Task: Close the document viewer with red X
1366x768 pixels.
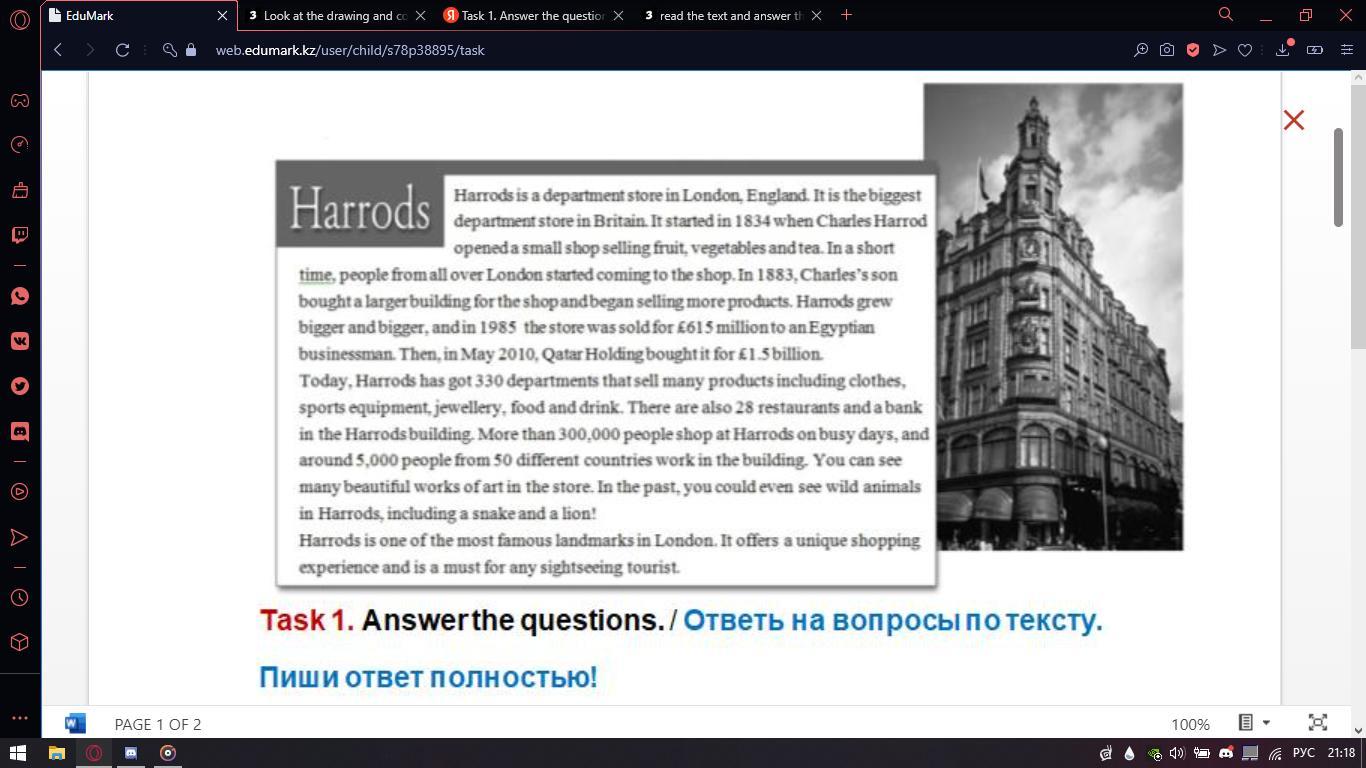Action: tap(1294, 120)
